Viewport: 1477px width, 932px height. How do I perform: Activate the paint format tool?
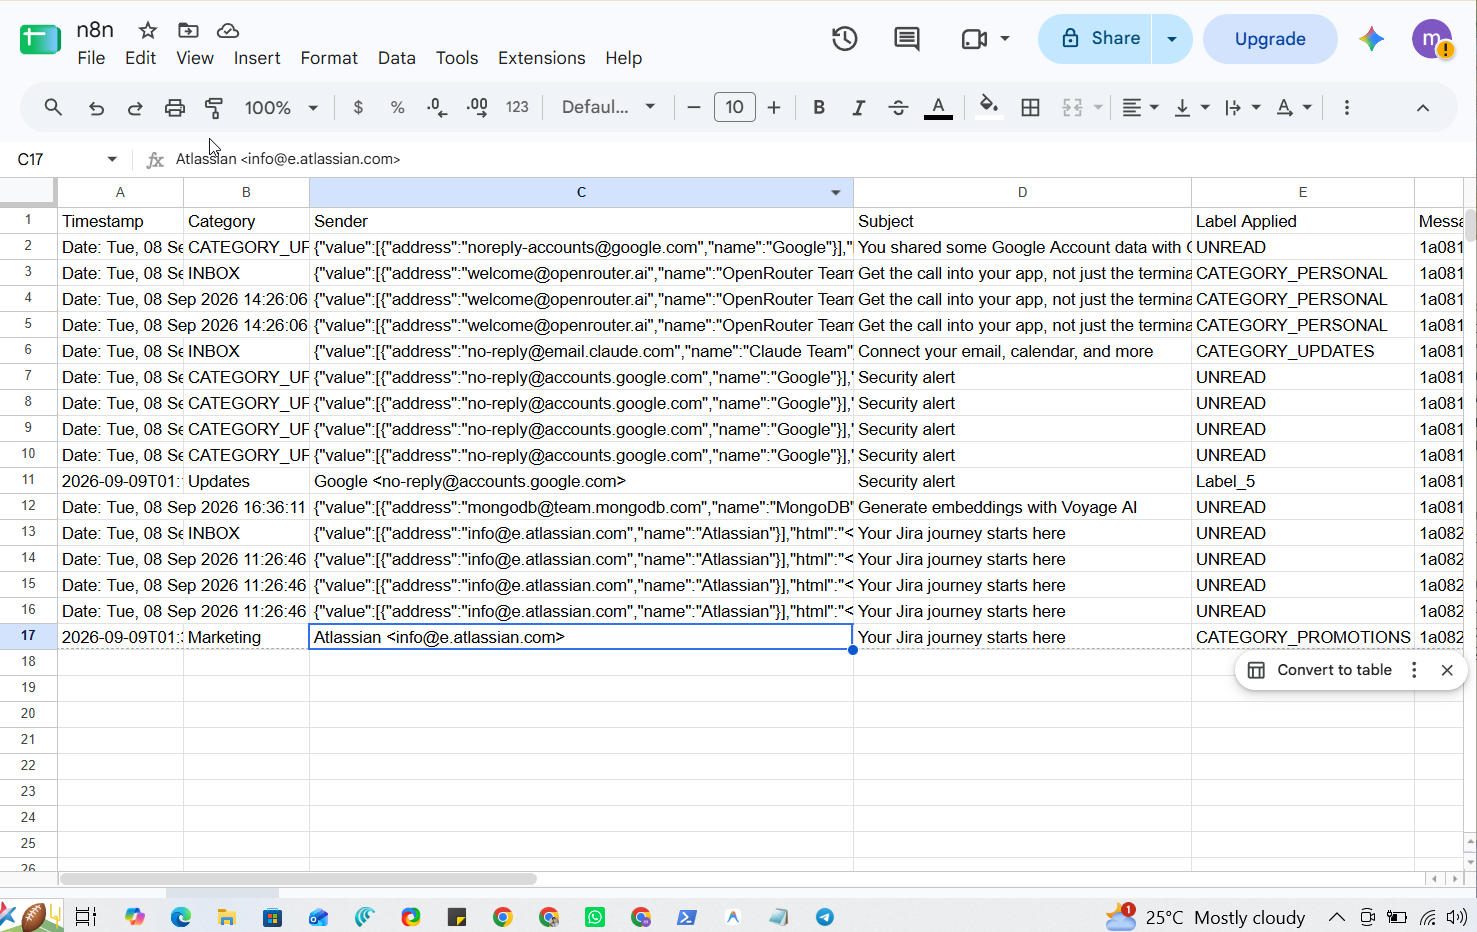[x=214, y=108]
